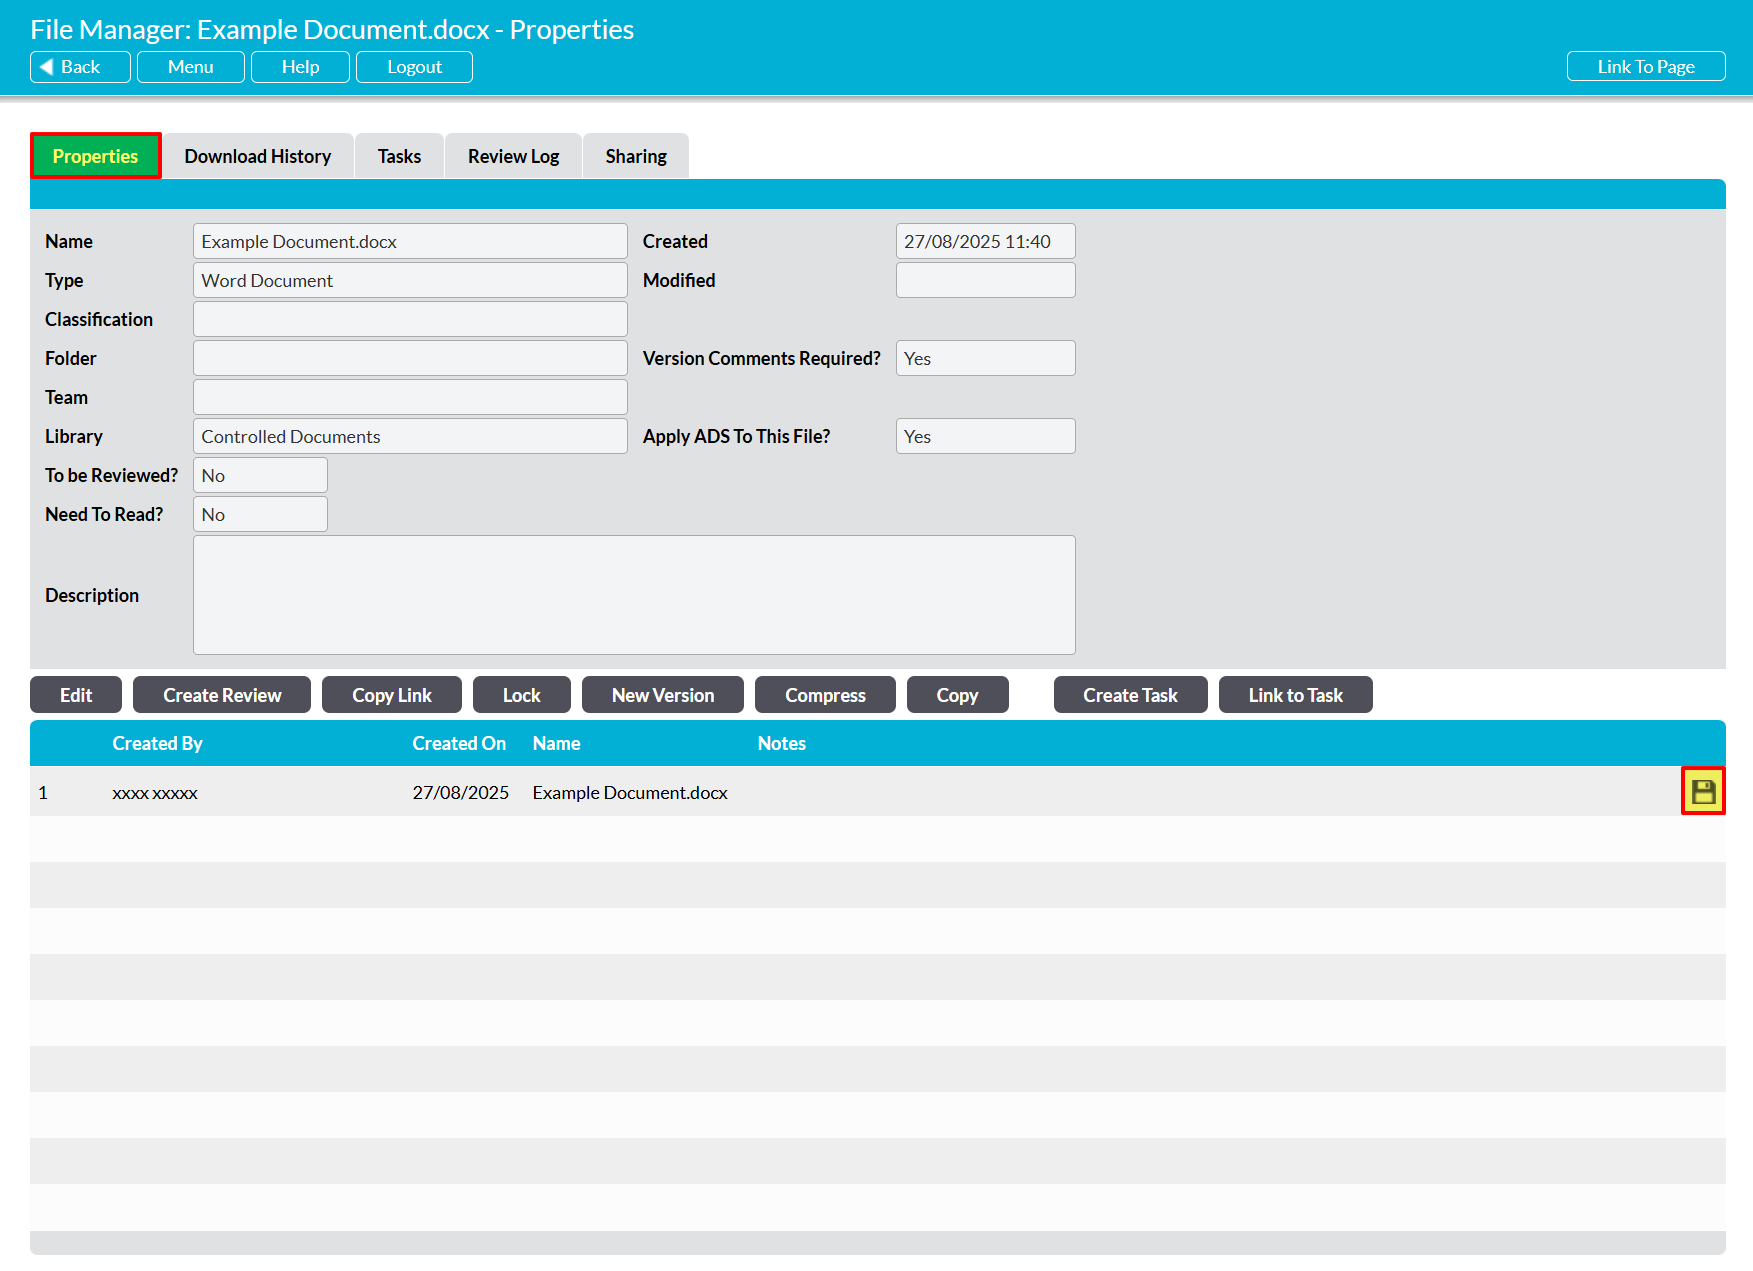1753x1271 pixels.
Task: Click the Create Task button
Action: tap(1130, 695)
